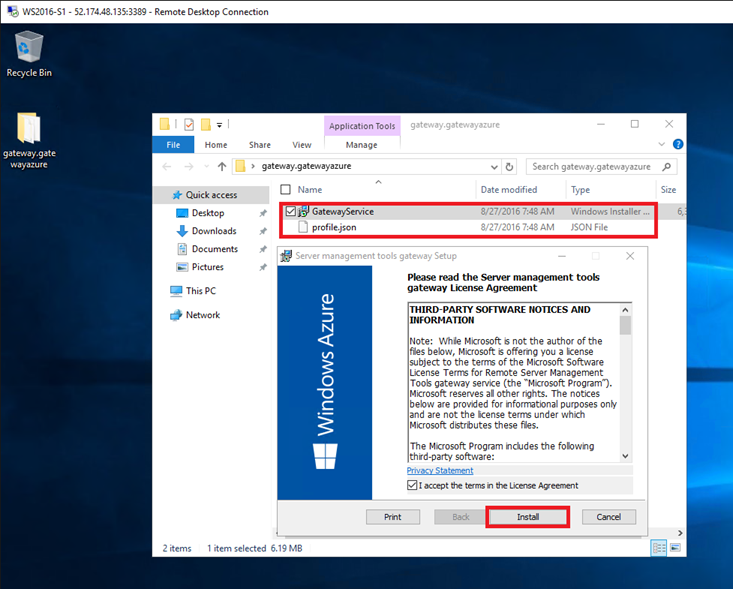Select the profile.json file
733x589 pixels.
[334, 227]
